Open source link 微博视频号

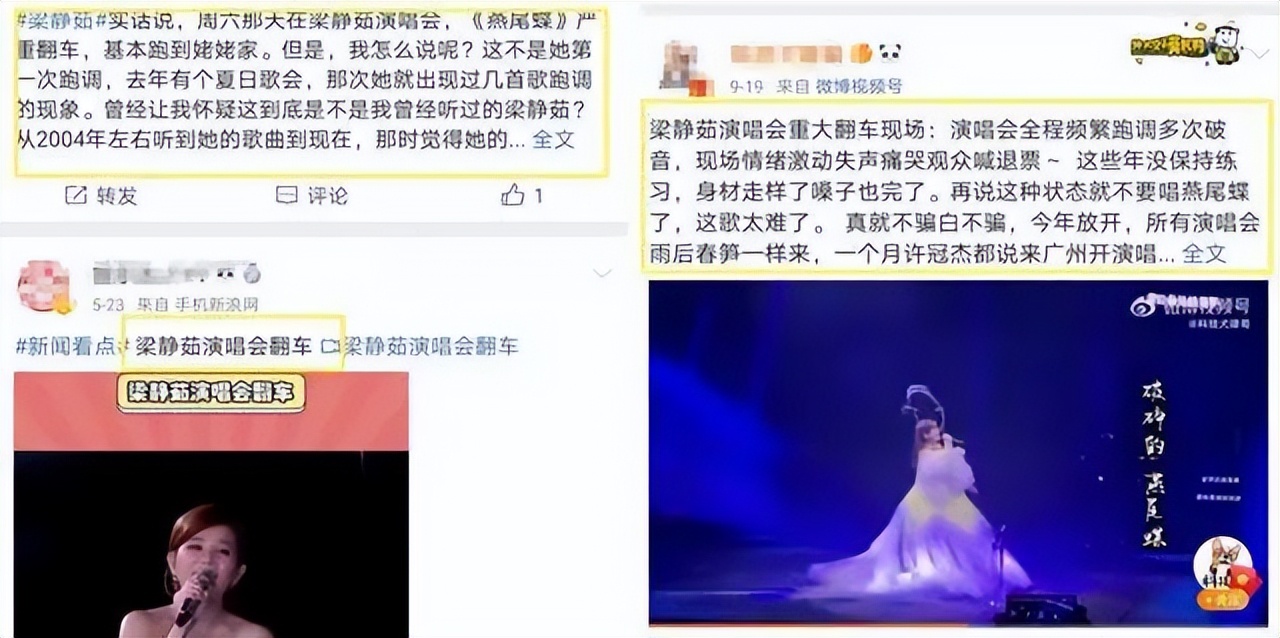click(859, 86)
